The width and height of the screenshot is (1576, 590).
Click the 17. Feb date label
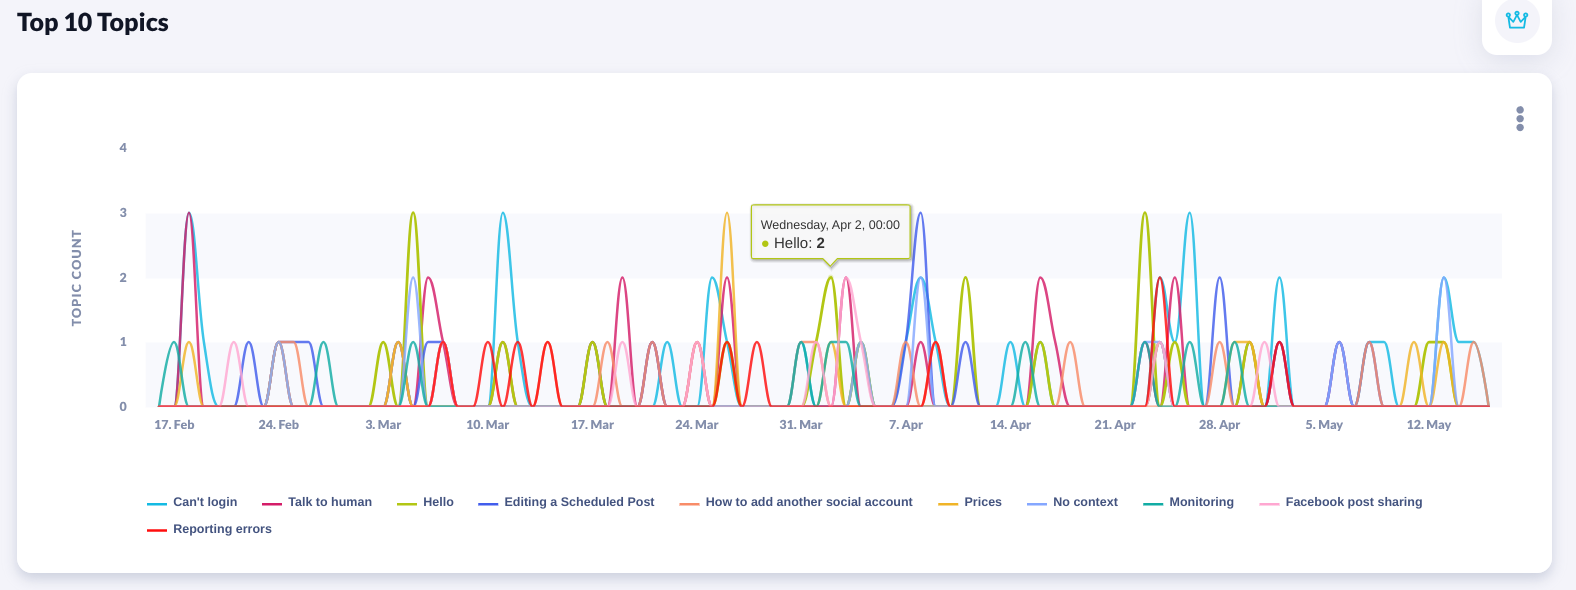[x=174, y=425]
